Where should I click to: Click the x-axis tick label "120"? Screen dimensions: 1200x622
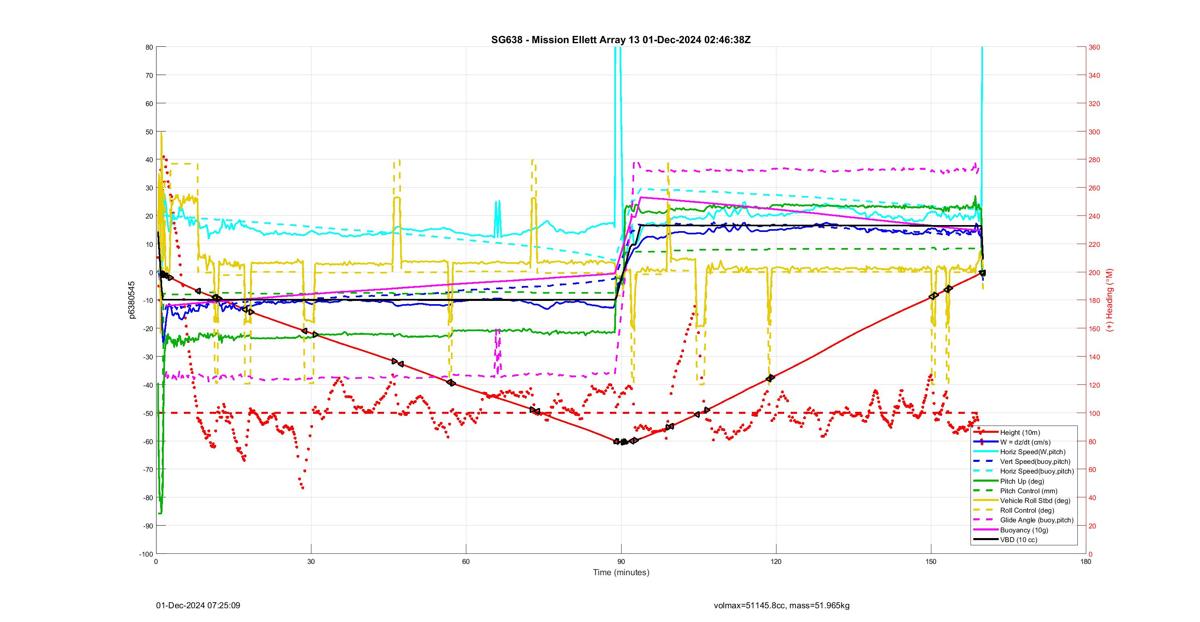[776, 562]
